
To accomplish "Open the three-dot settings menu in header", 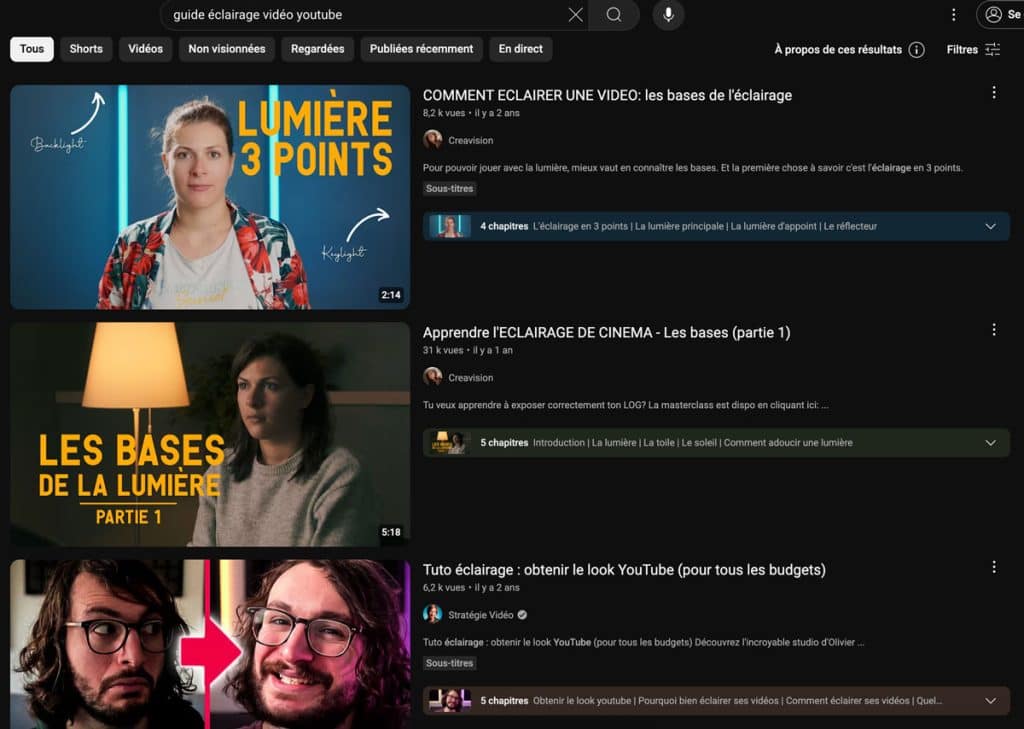I will coord(953,15).
